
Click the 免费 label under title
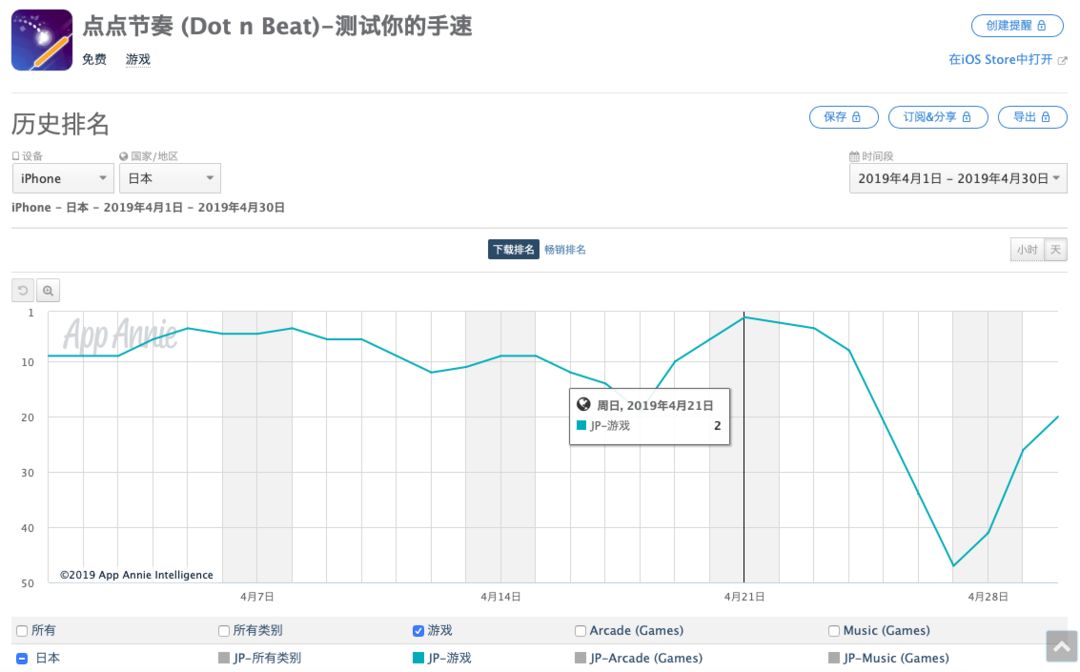pyautogui.click(x=94, y=60)
